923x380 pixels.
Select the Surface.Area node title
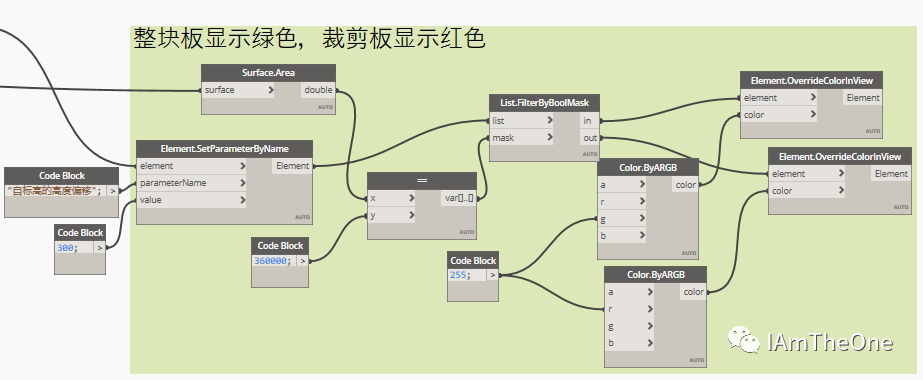coord(268,73)
